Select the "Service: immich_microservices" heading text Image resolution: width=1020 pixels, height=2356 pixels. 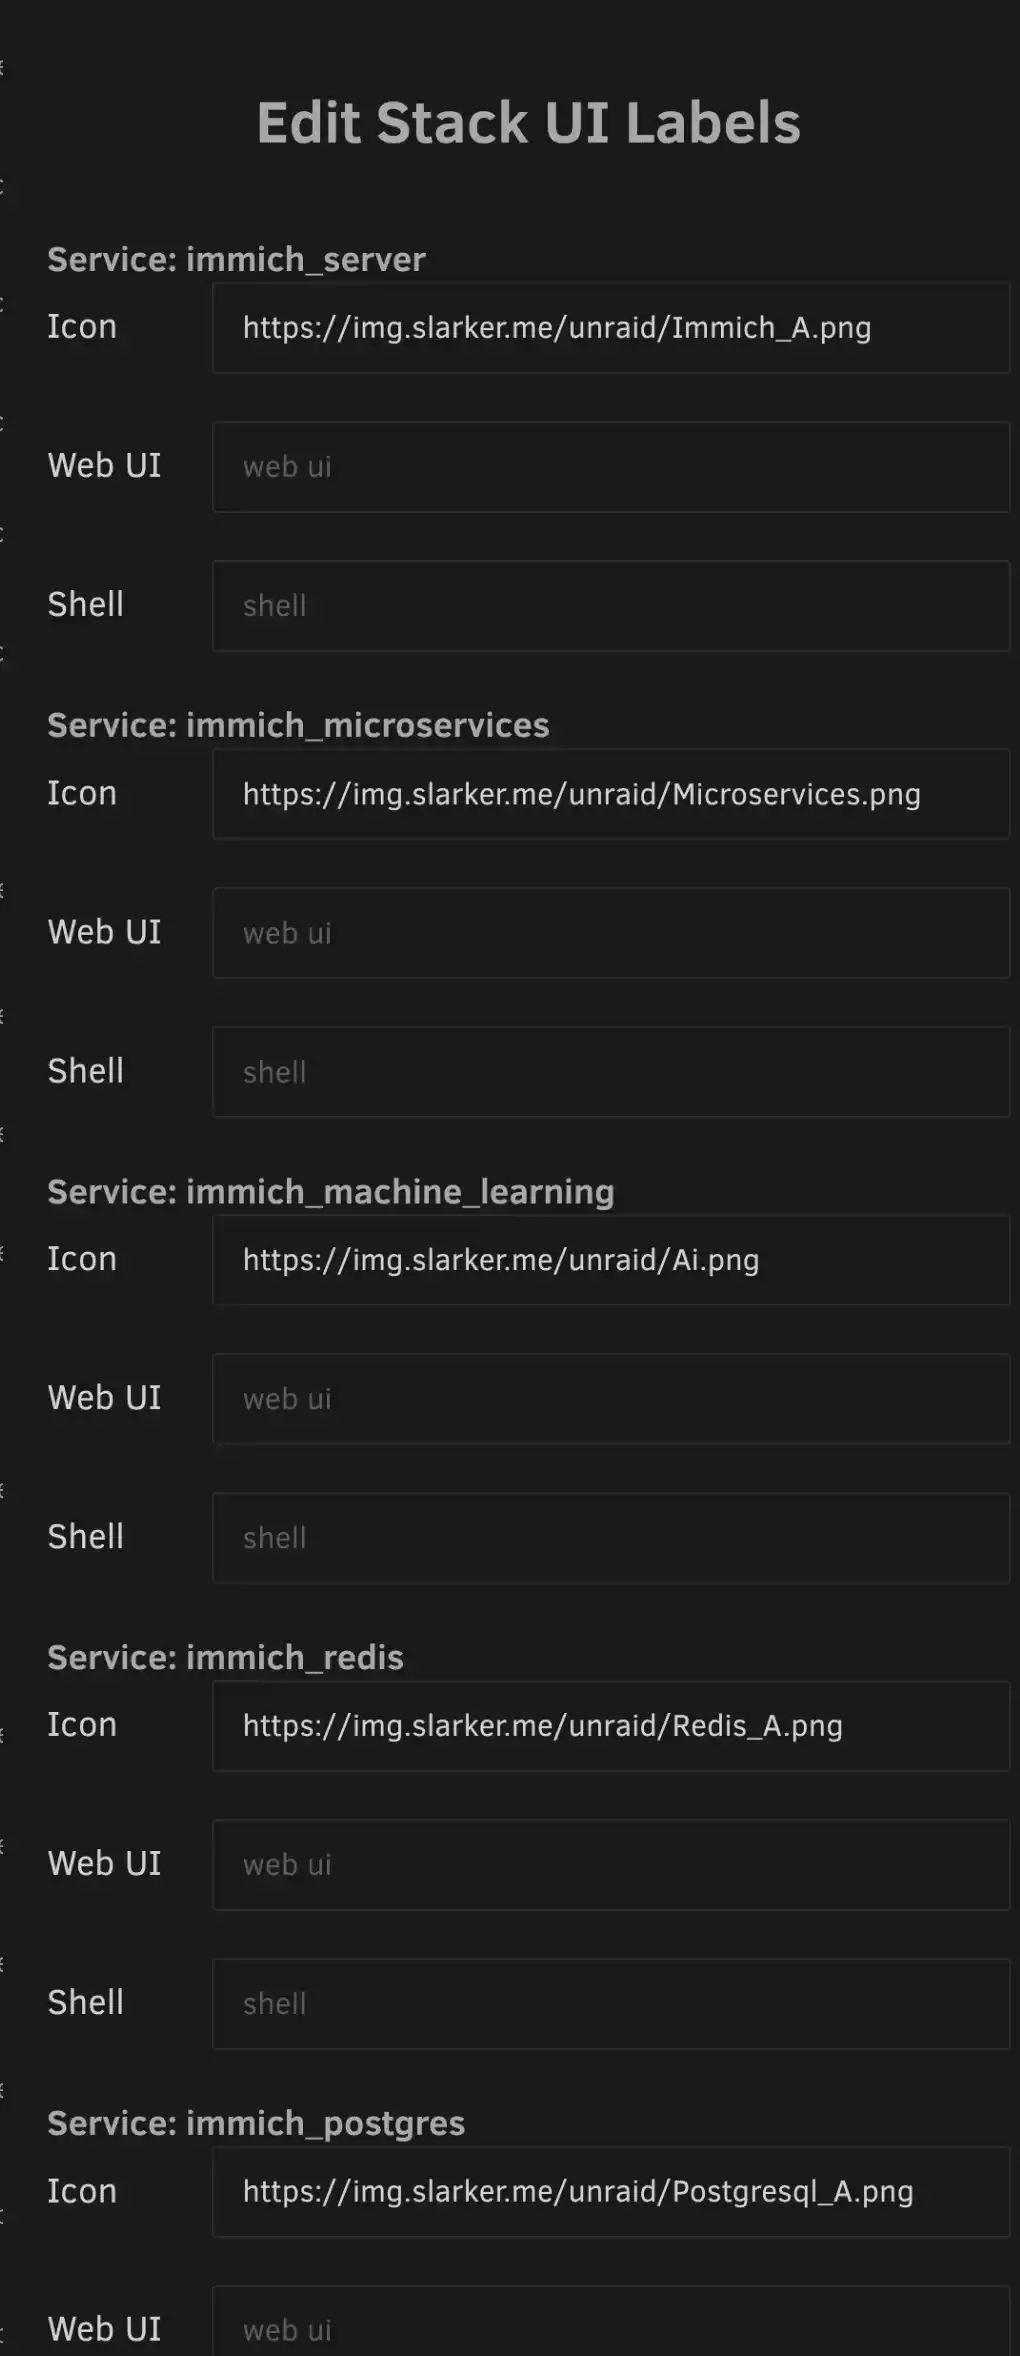298,726
